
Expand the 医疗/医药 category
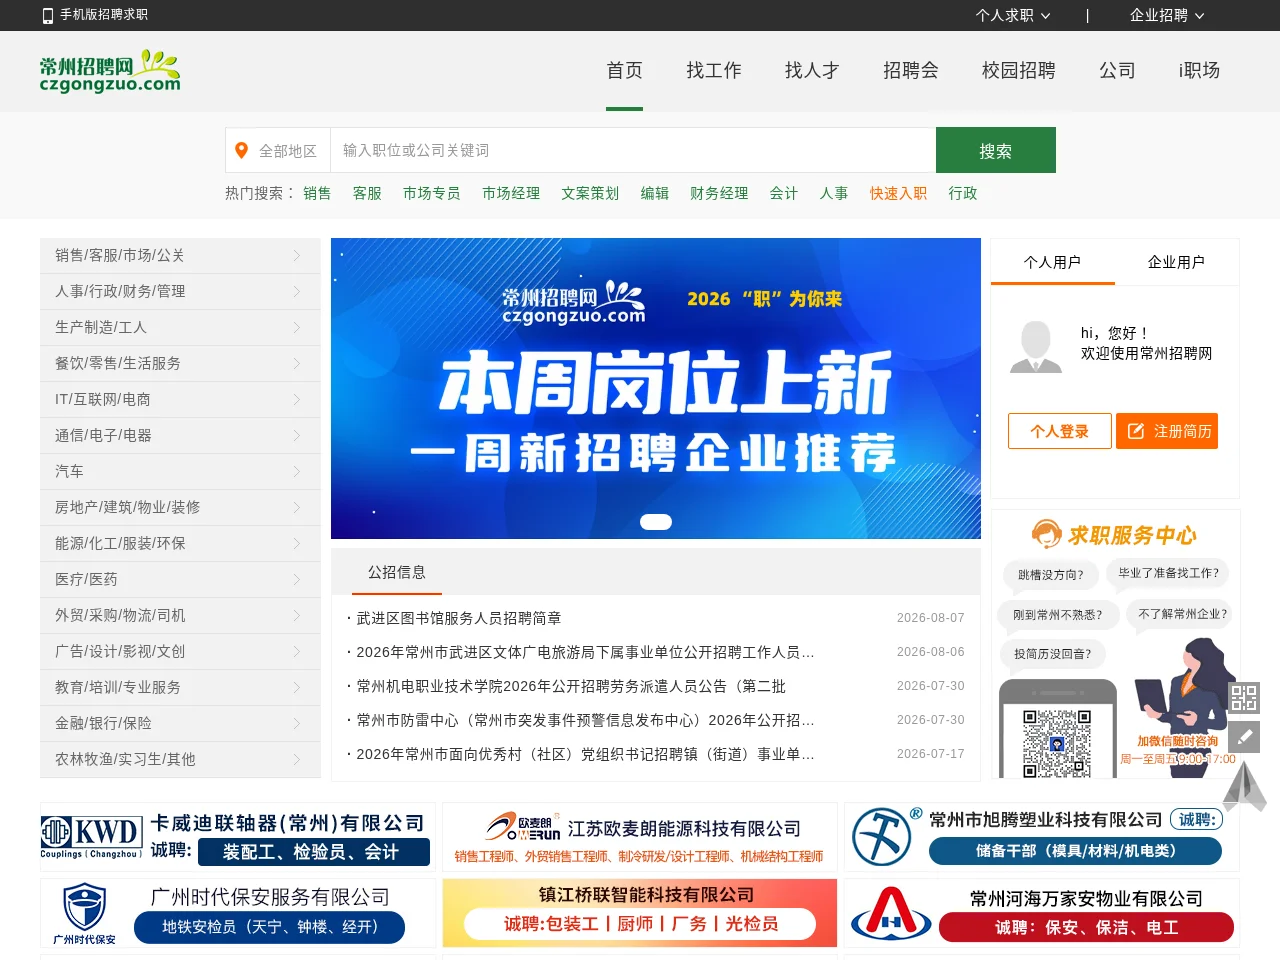[x=180, y=580]
